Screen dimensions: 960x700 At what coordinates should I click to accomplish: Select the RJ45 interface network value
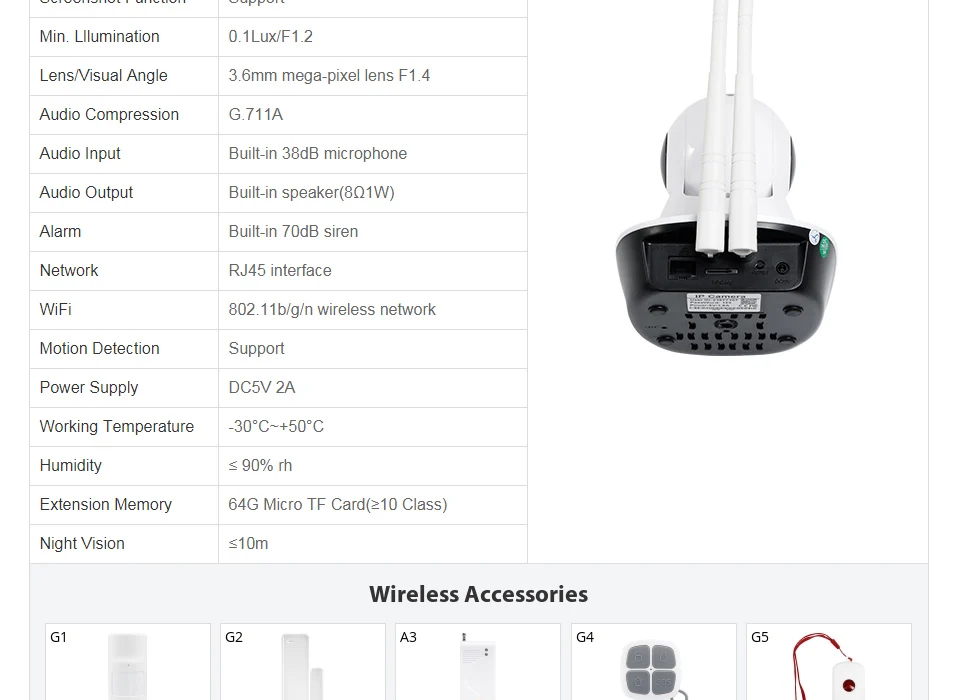(x=280, y=270)
